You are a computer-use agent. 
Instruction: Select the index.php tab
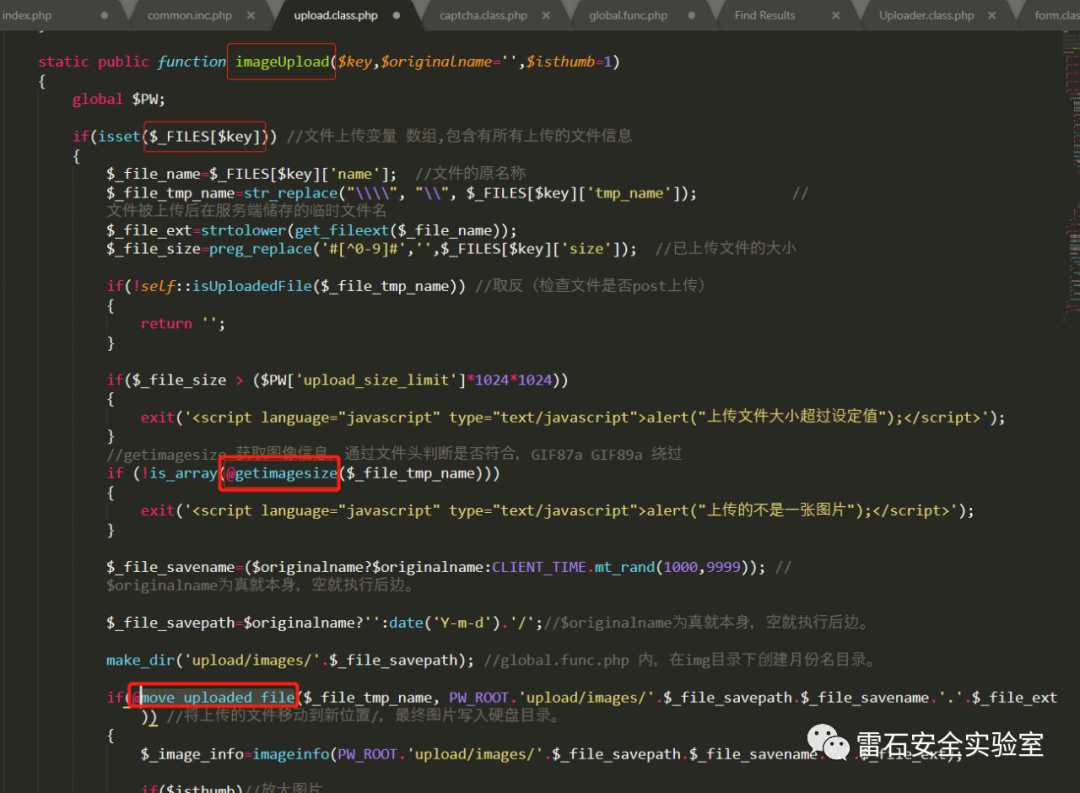[x=26, y=15]
